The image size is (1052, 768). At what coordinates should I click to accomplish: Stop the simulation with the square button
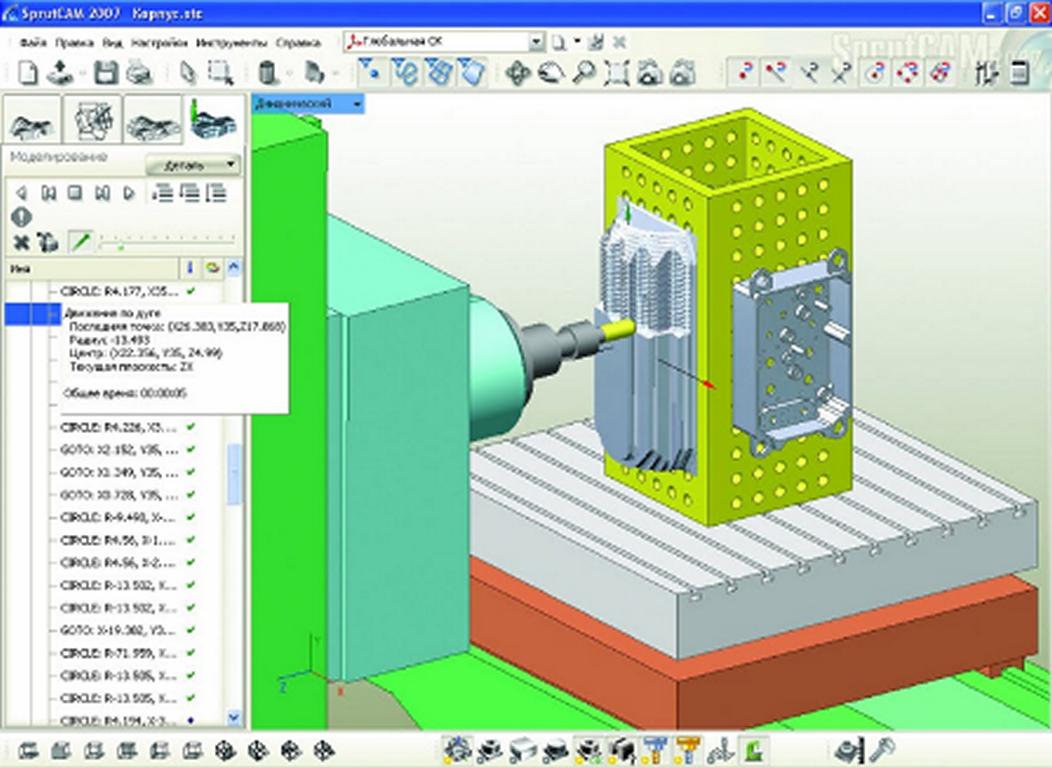tap(75, 193)
